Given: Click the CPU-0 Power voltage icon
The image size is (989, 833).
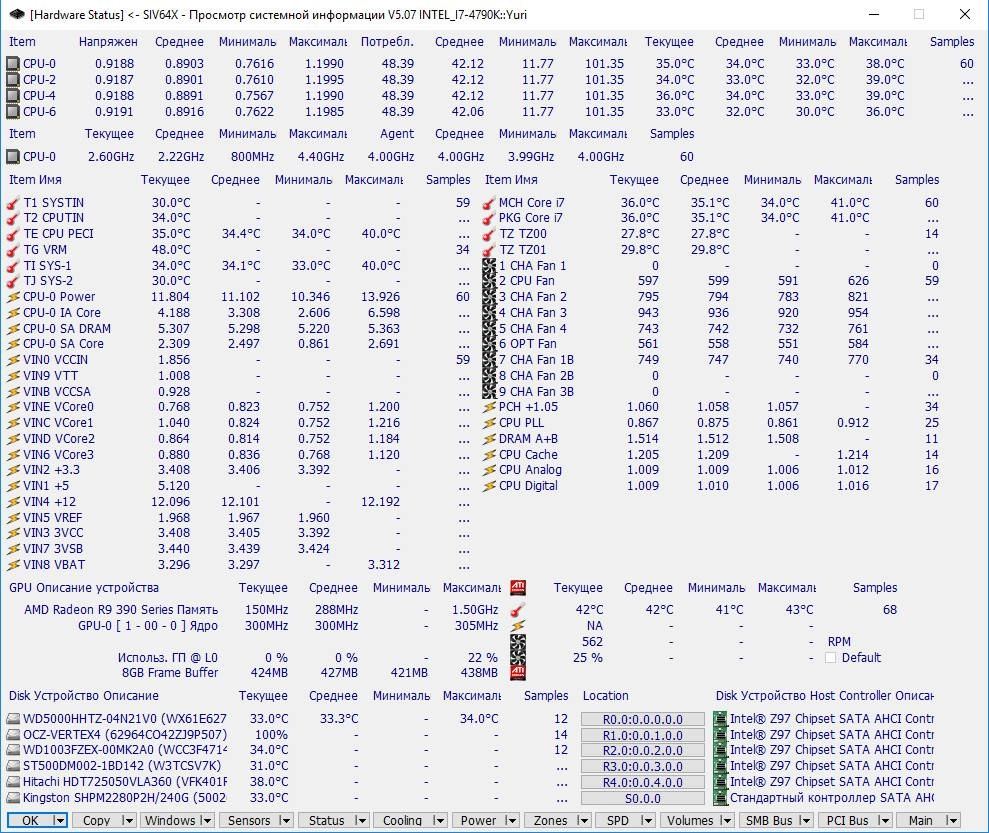Looking at the screenshot, I should pos(13,297).
